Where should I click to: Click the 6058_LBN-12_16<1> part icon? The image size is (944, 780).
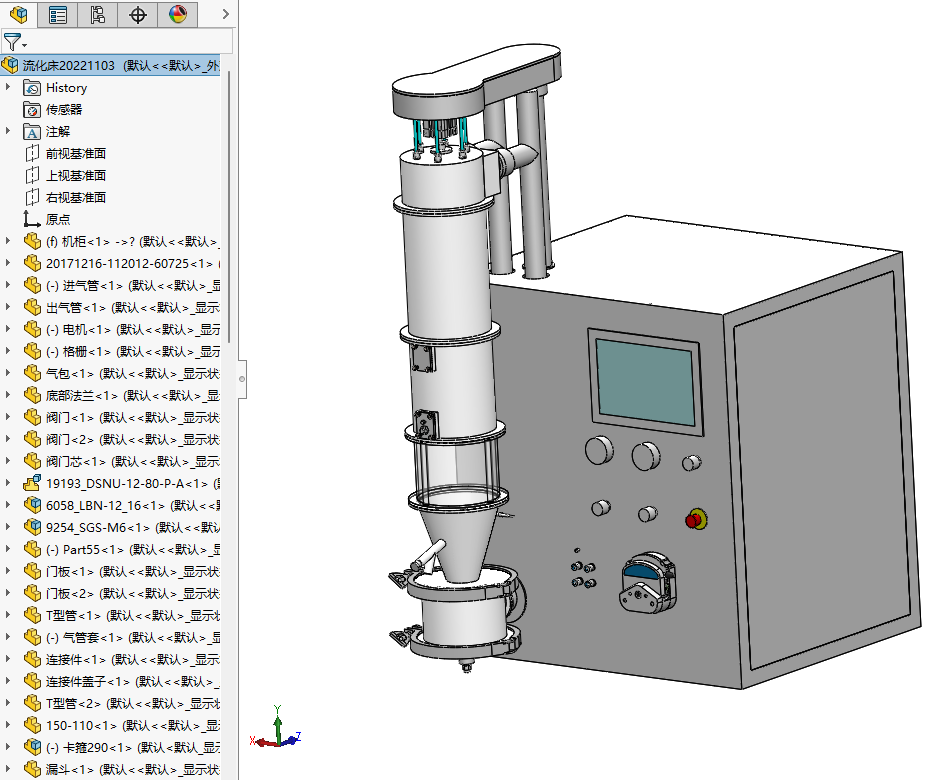click(32, 505)
